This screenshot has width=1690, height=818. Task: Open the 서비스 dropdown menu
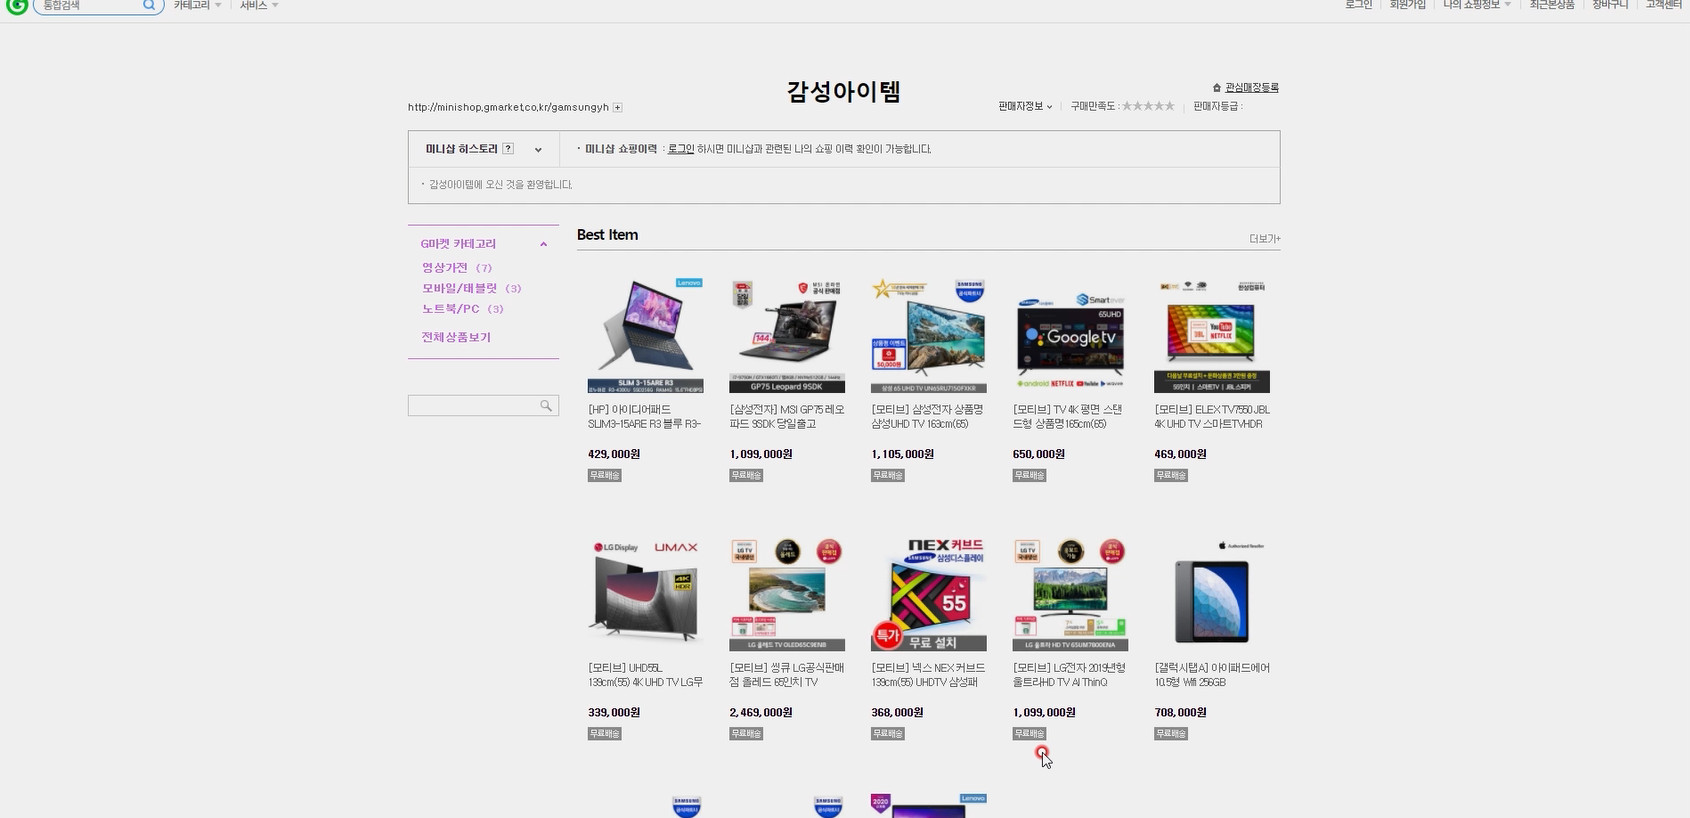pyautogui.click(x=259, y=5)
